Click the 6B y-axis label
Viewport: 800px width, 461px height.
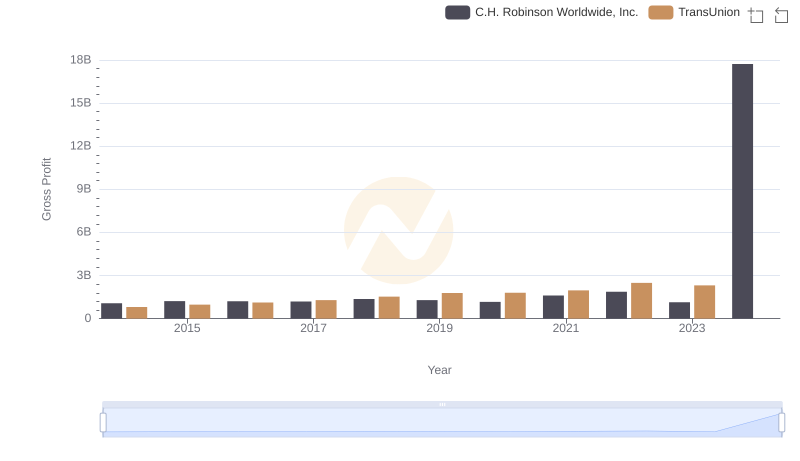[84, 232]
